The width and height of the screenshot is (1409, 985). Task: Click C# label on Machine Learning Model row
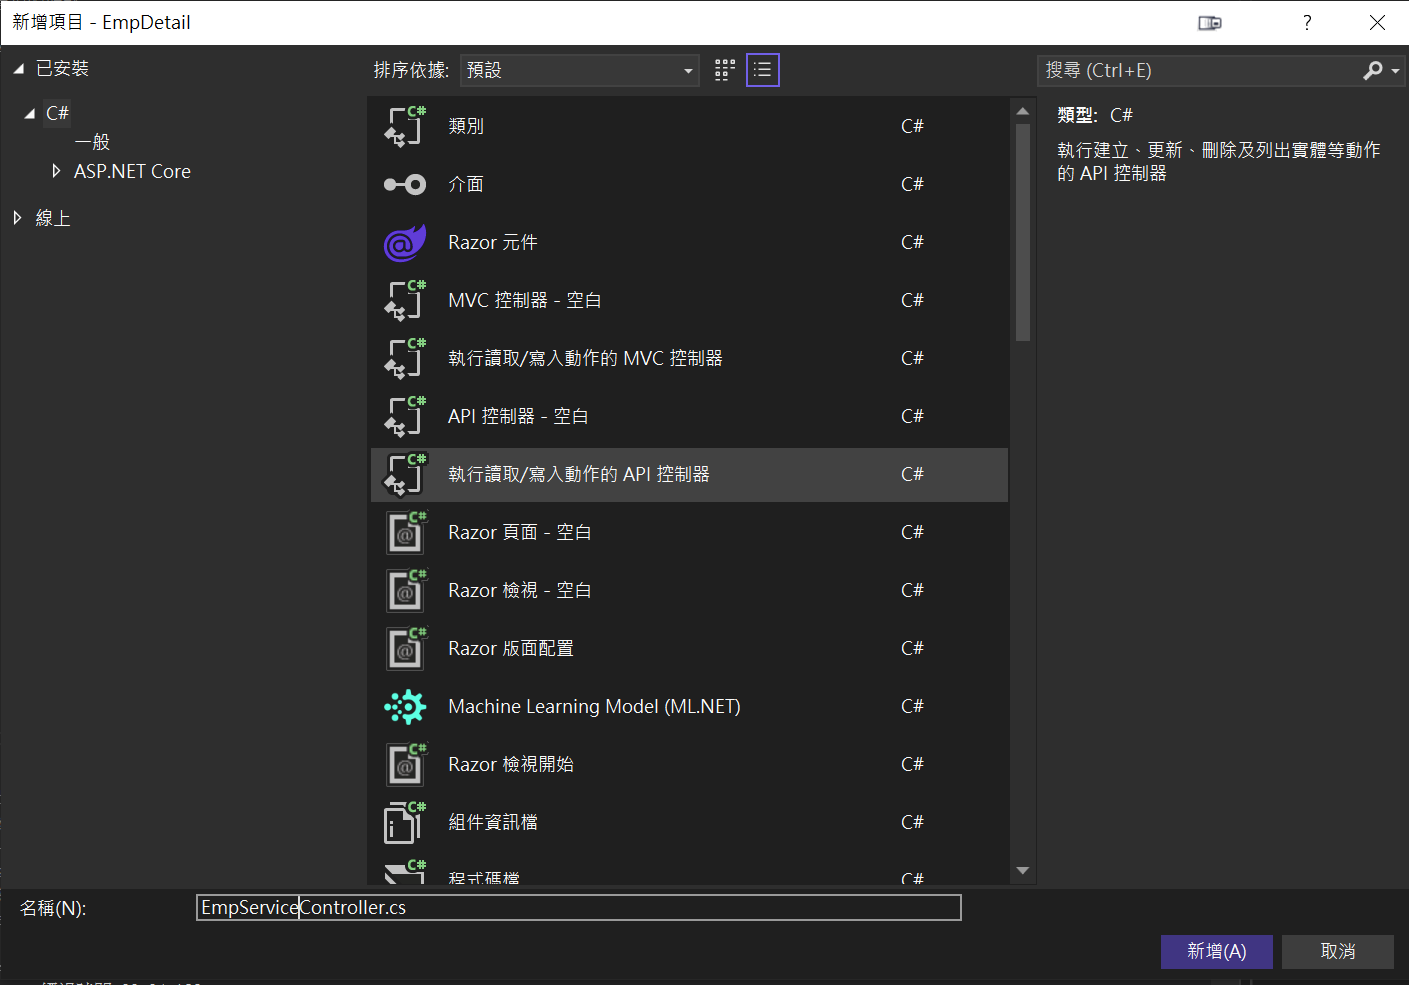(x=912, y=706)
